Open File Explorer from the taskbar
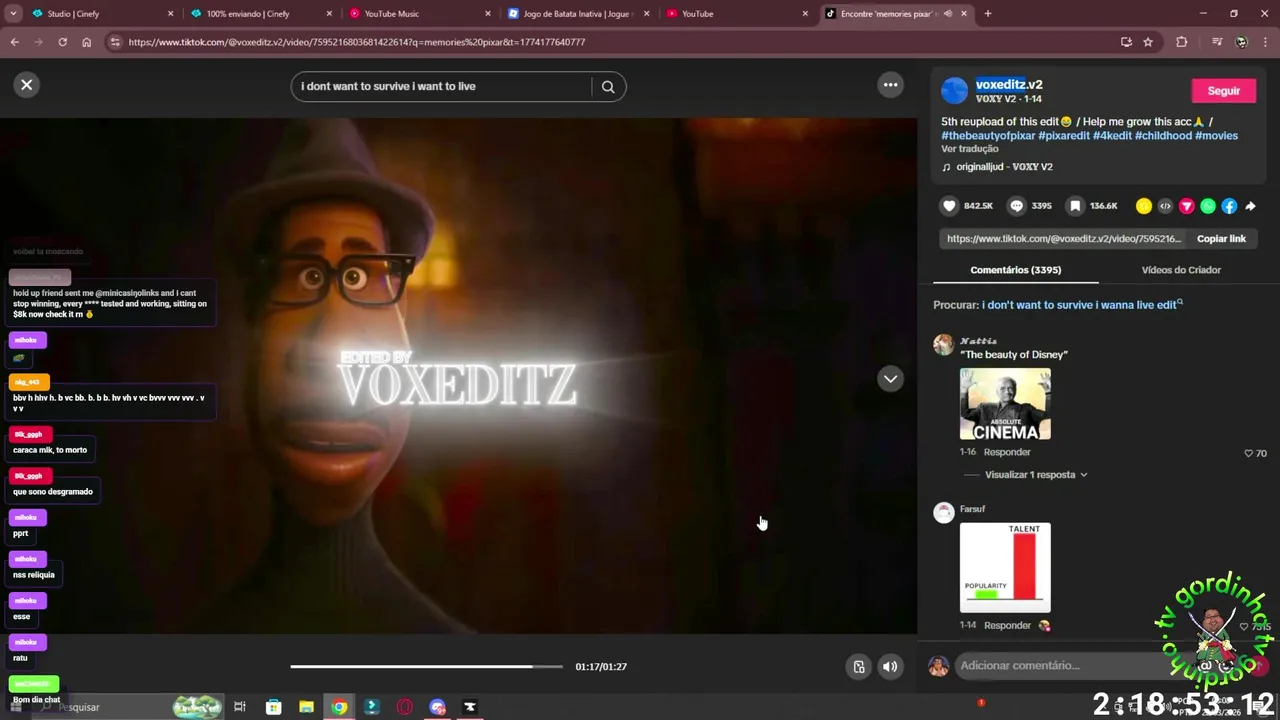Screen dimensions: 1280x720 [306, 707]
